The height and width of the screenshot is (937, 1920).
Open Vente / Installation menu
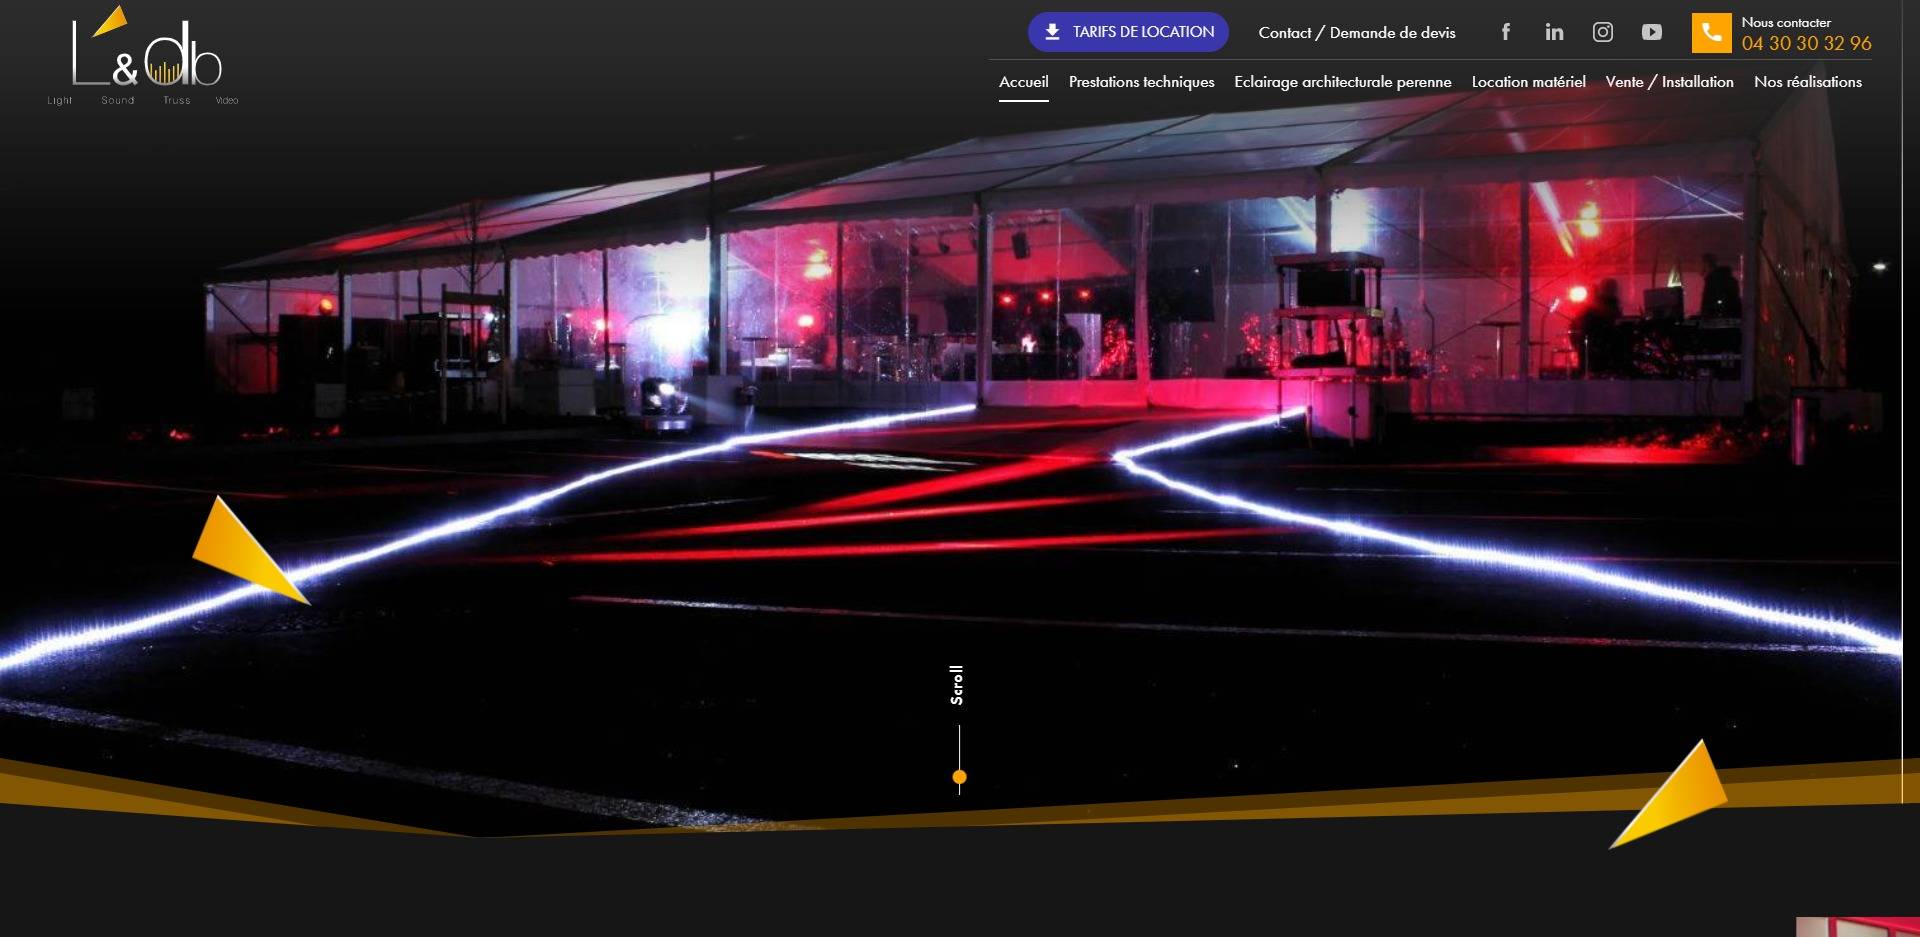coord(1669,82)
